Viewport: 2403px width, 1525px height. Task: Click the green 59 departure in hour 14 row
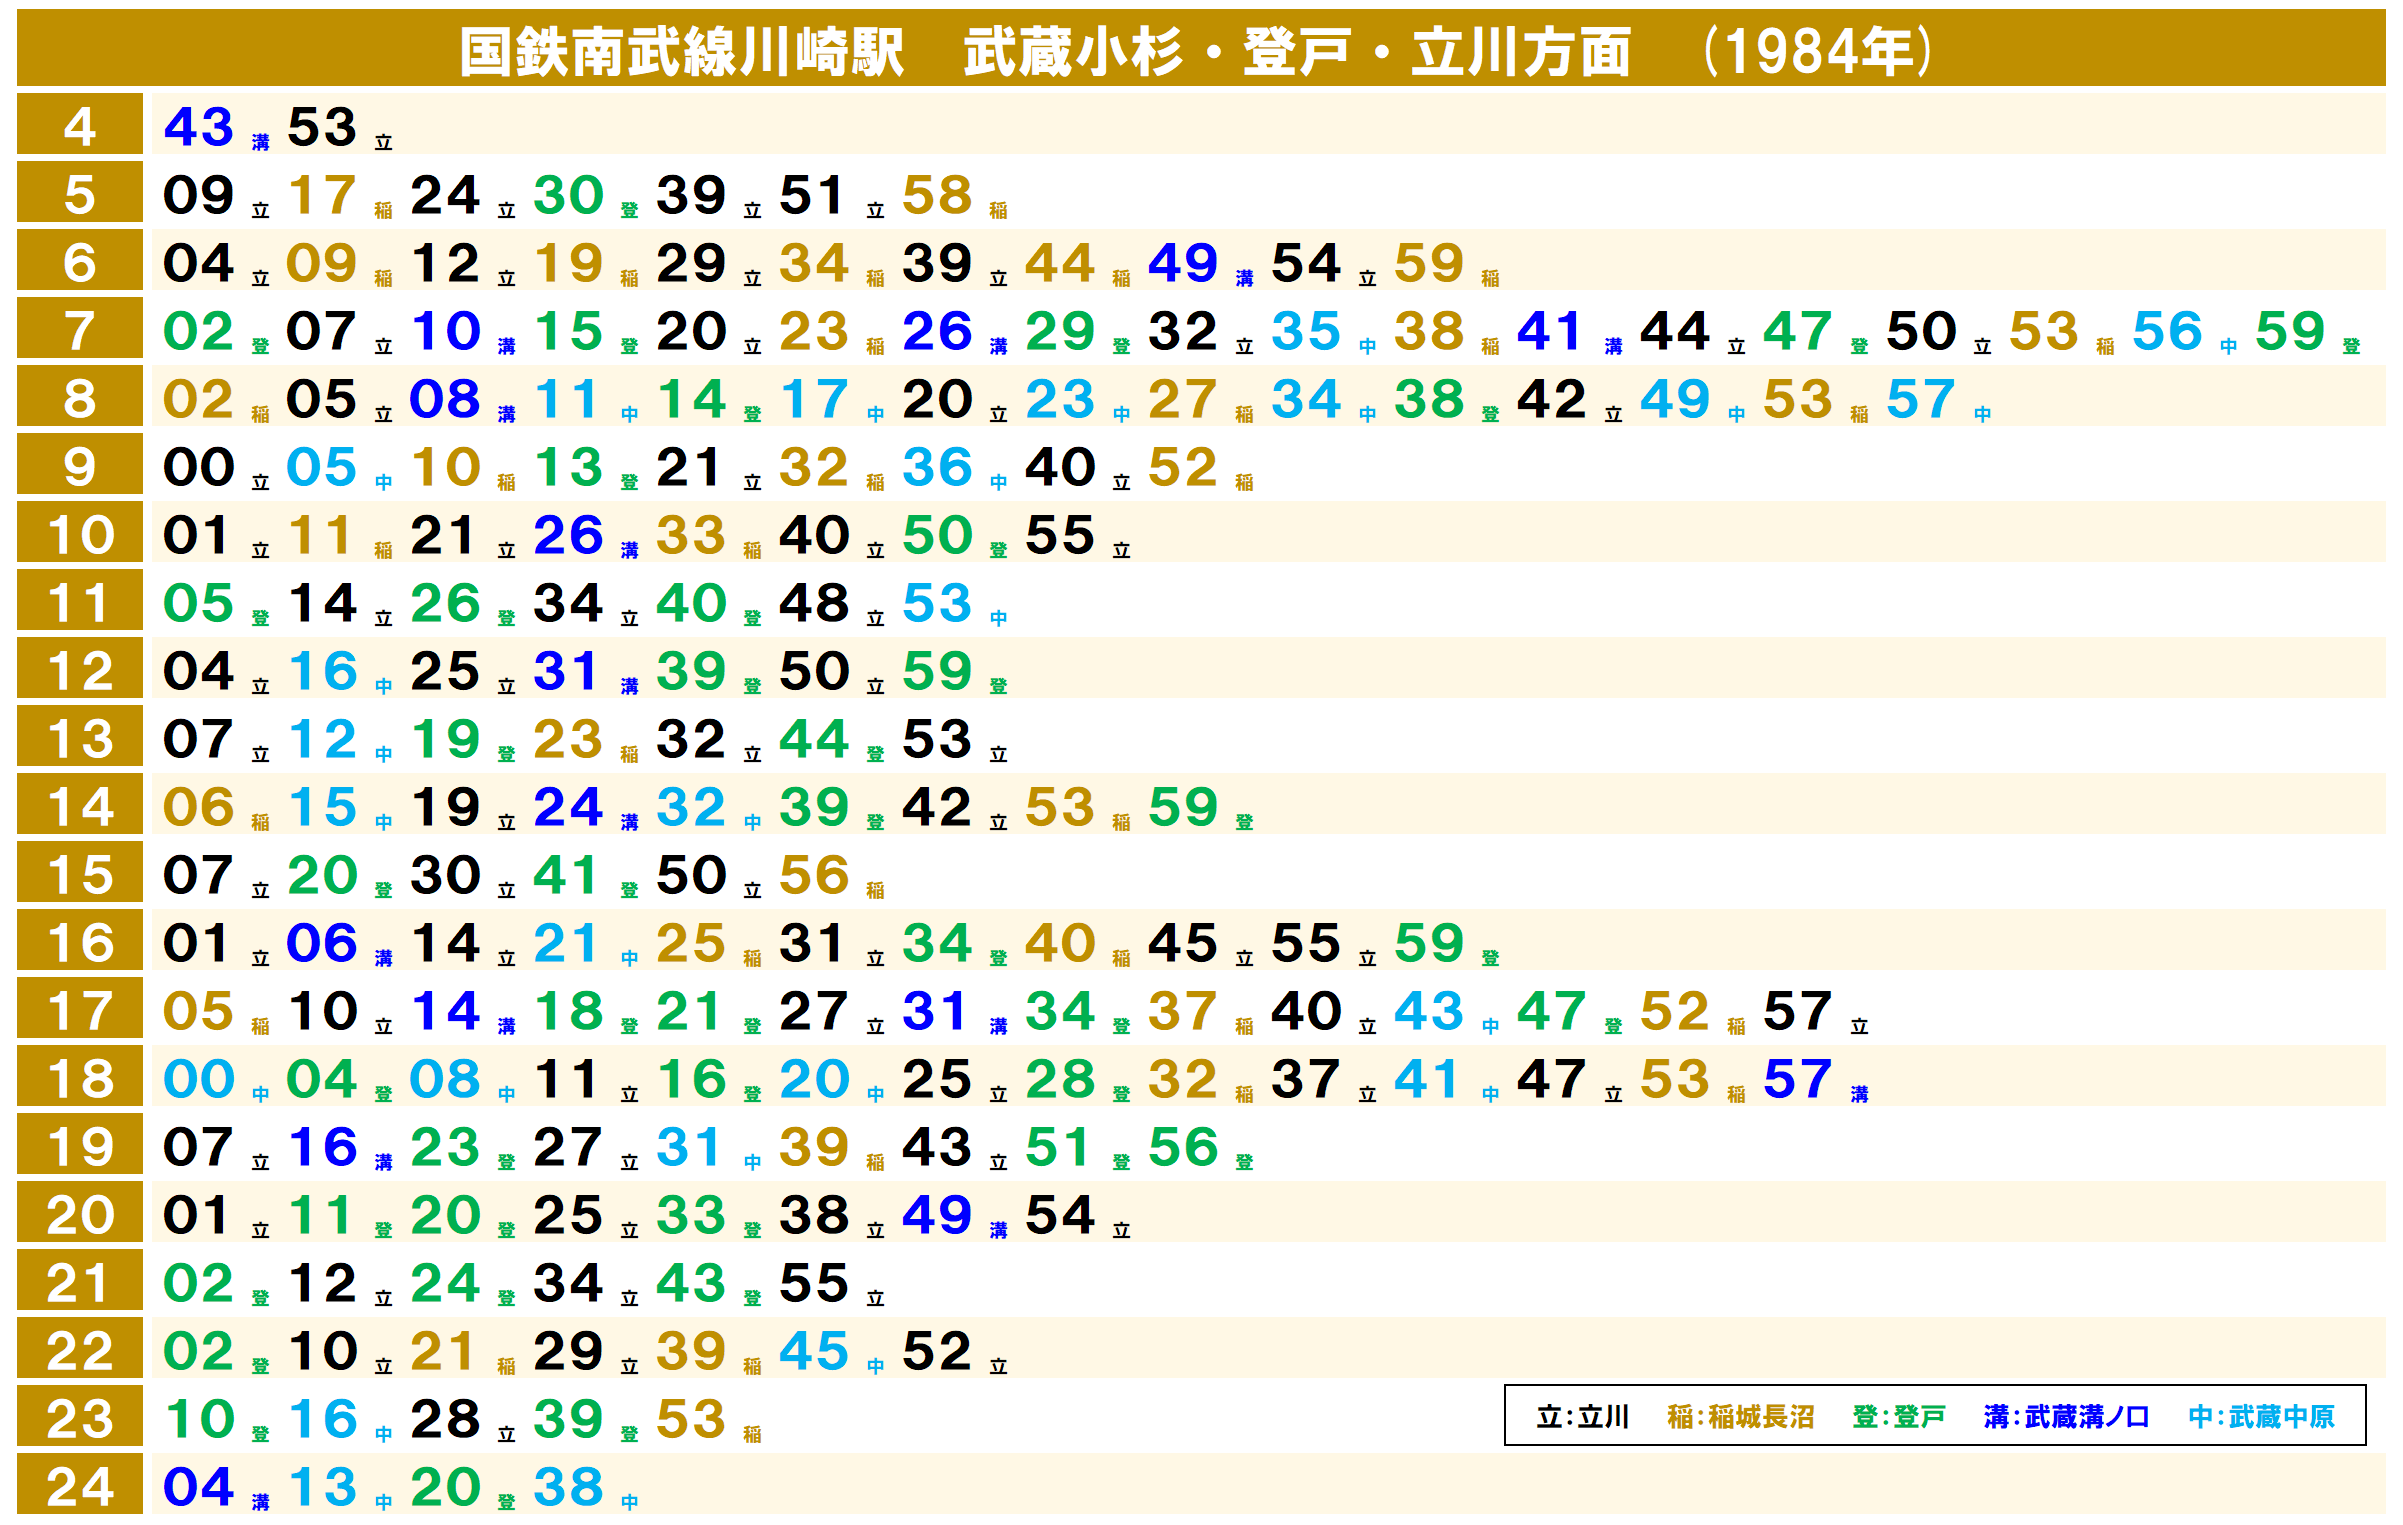pos(1183,807)
